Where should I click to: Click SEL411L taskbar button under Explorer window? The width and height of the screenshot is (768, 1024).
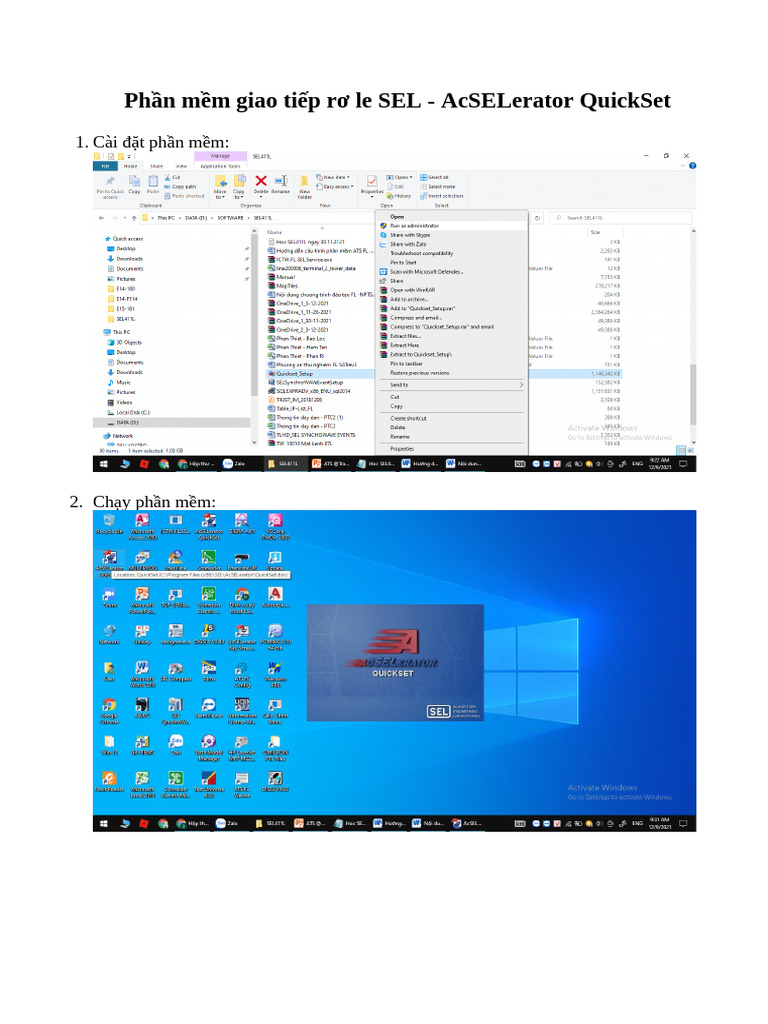pyautogui.click(x=283, y=464)
